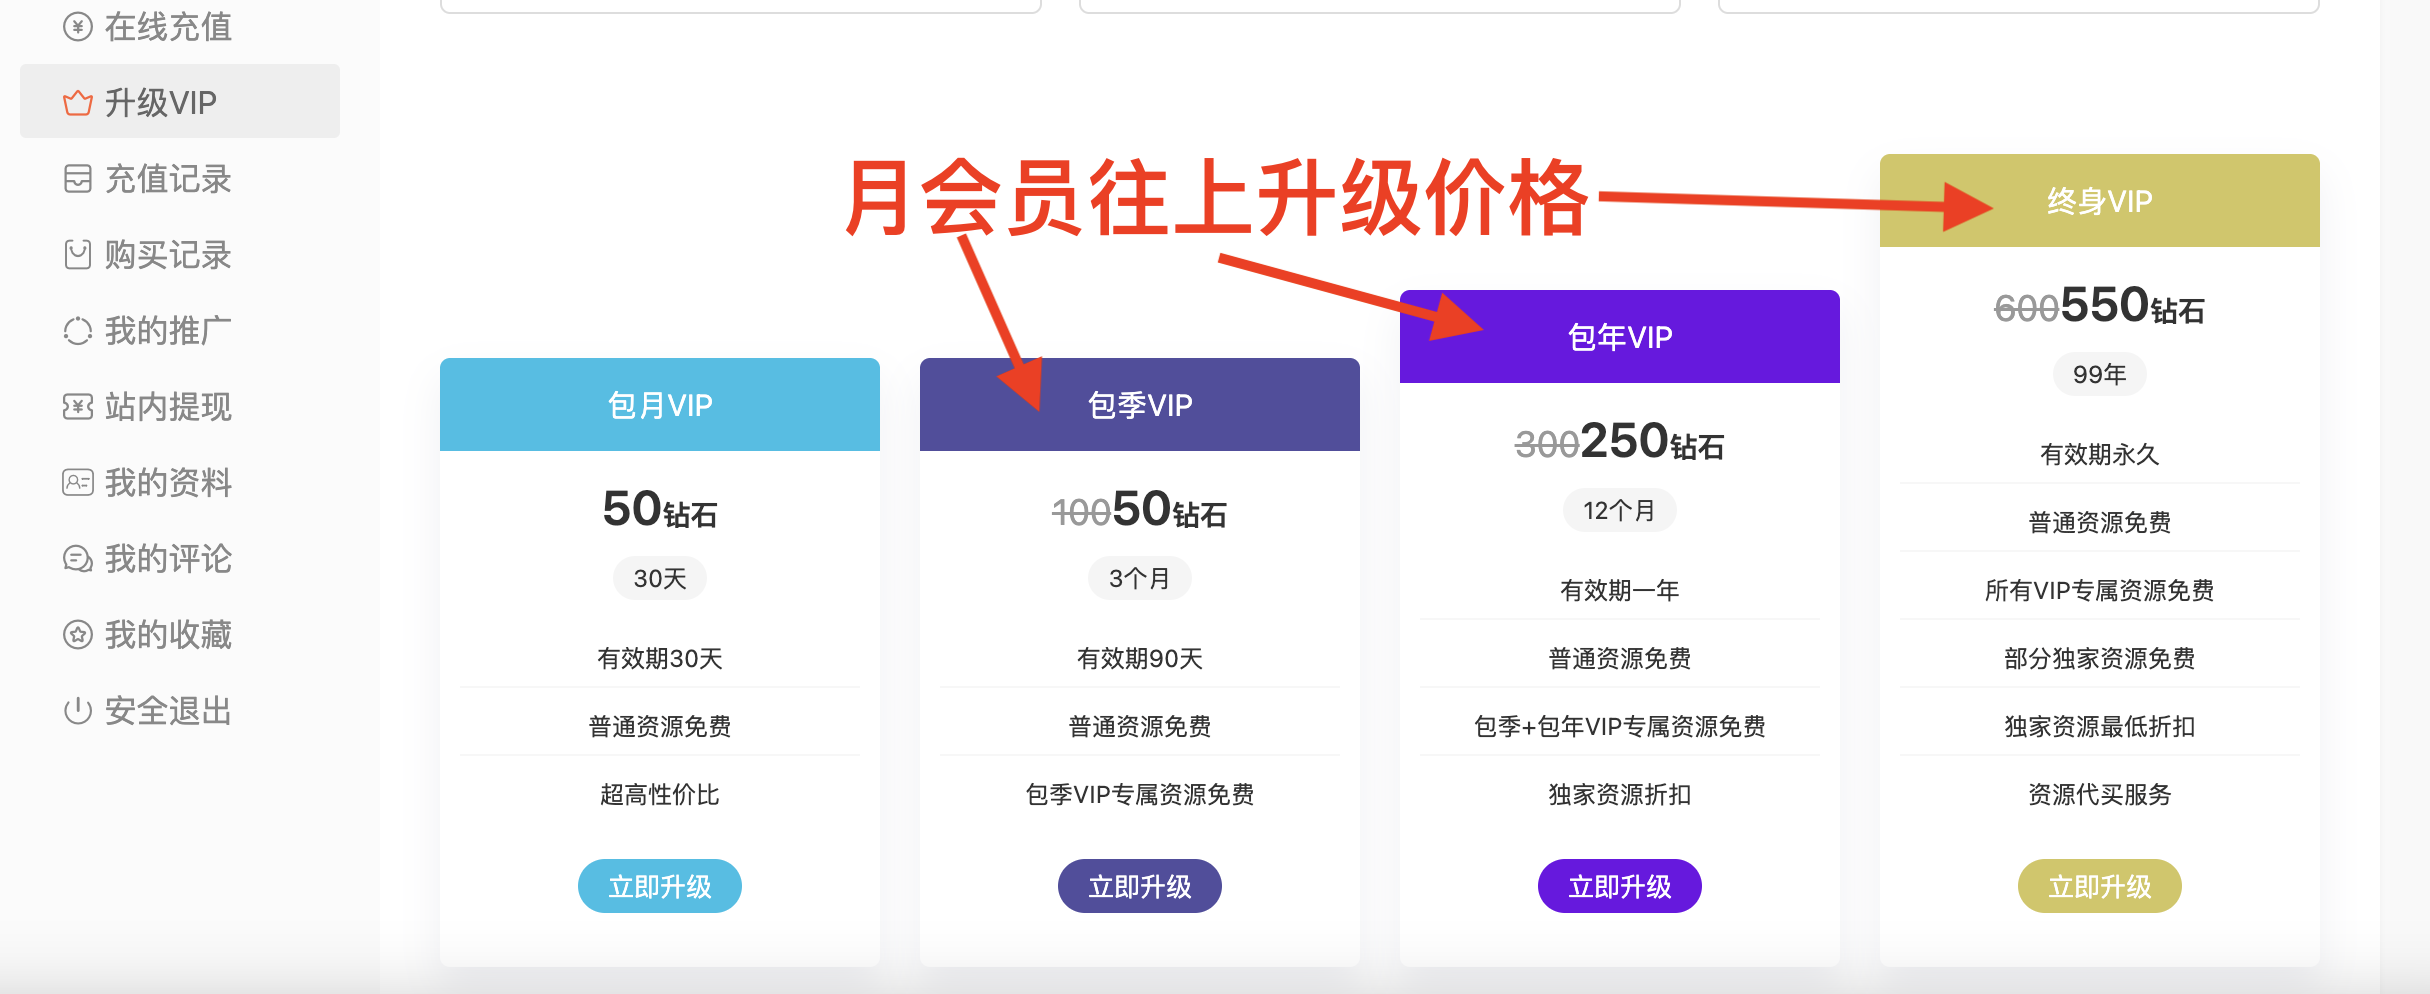
Task: Upgrade to 包月VIP with 立即升级 button
Action: [x=660, y=886]
